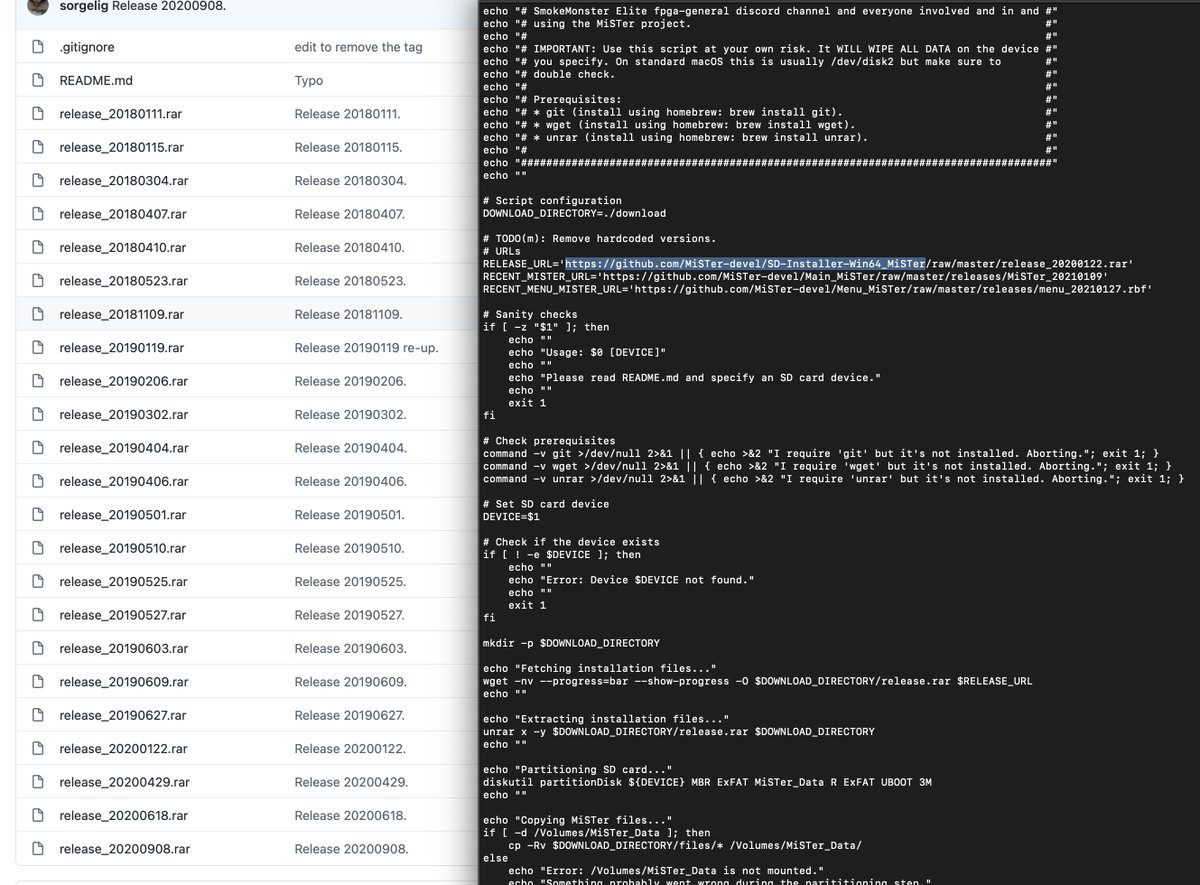The image size is (1200, 885).
Task: Open release_20200122.rar file
Action: [123, 748]
